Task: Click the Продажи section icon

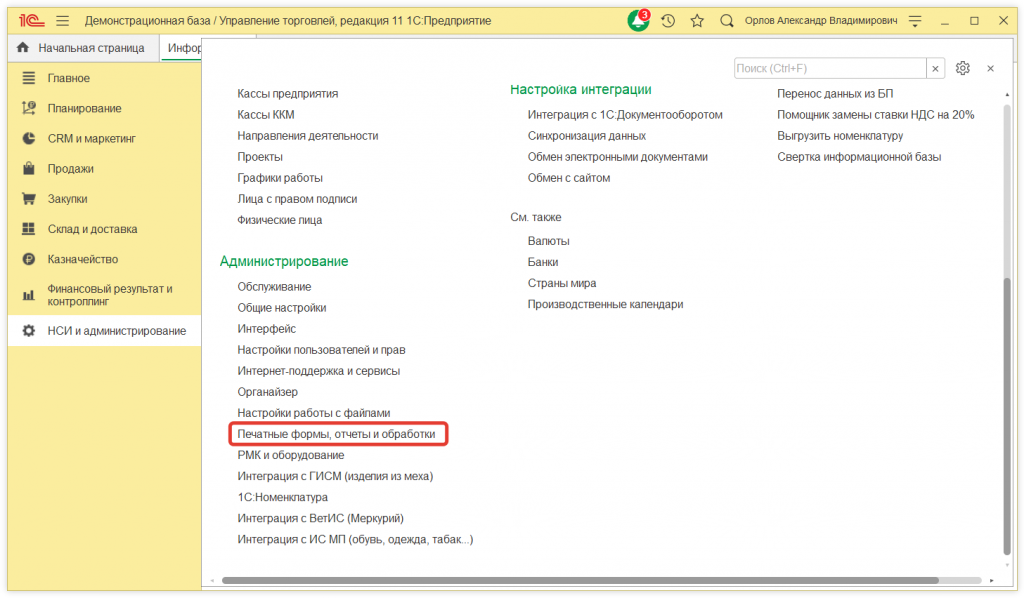Action: coord(29,169)
